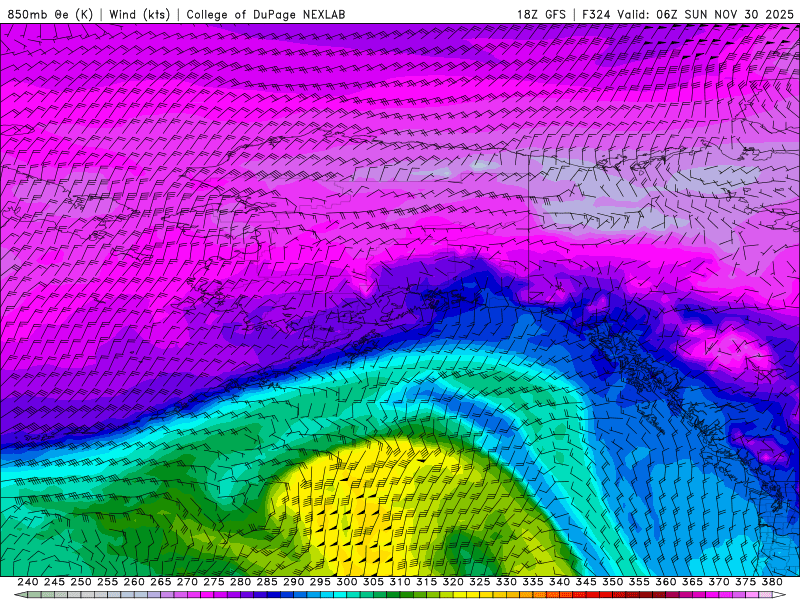Viewport: 800px width, 600px height.
Task: Click the 245 value on the color scale
Action: pyautogui.click(x=54, y=582)
